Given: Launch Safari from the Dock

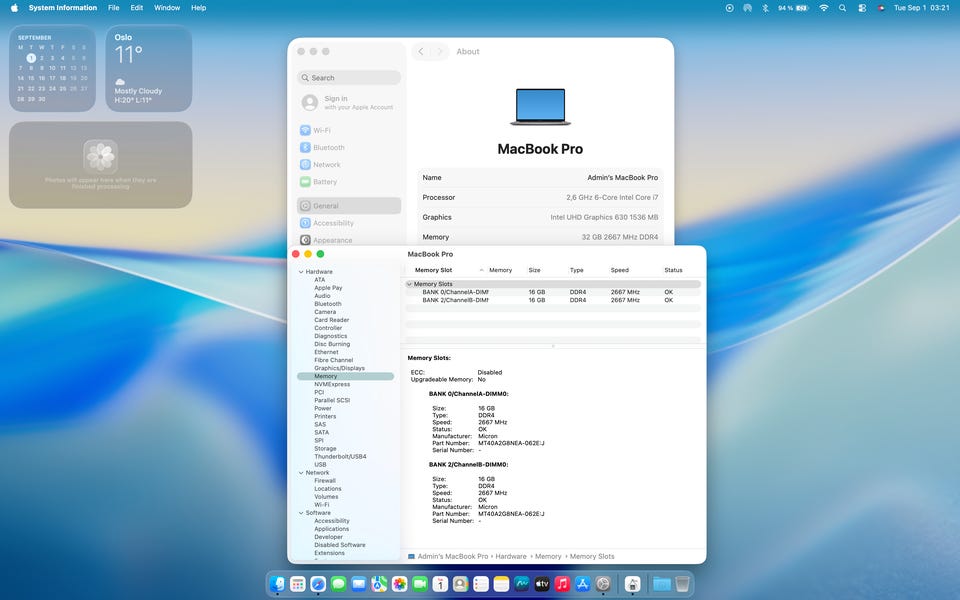Looking at the screenshot, I should tap(318, 584).
